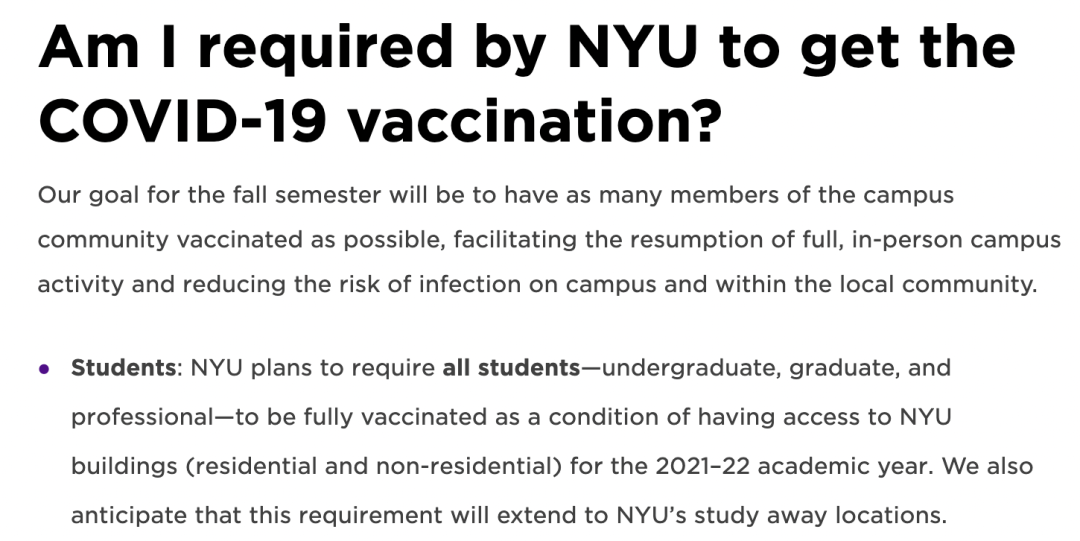Click the bold "Students" label
1080x541 pixels.
[122, 368]
